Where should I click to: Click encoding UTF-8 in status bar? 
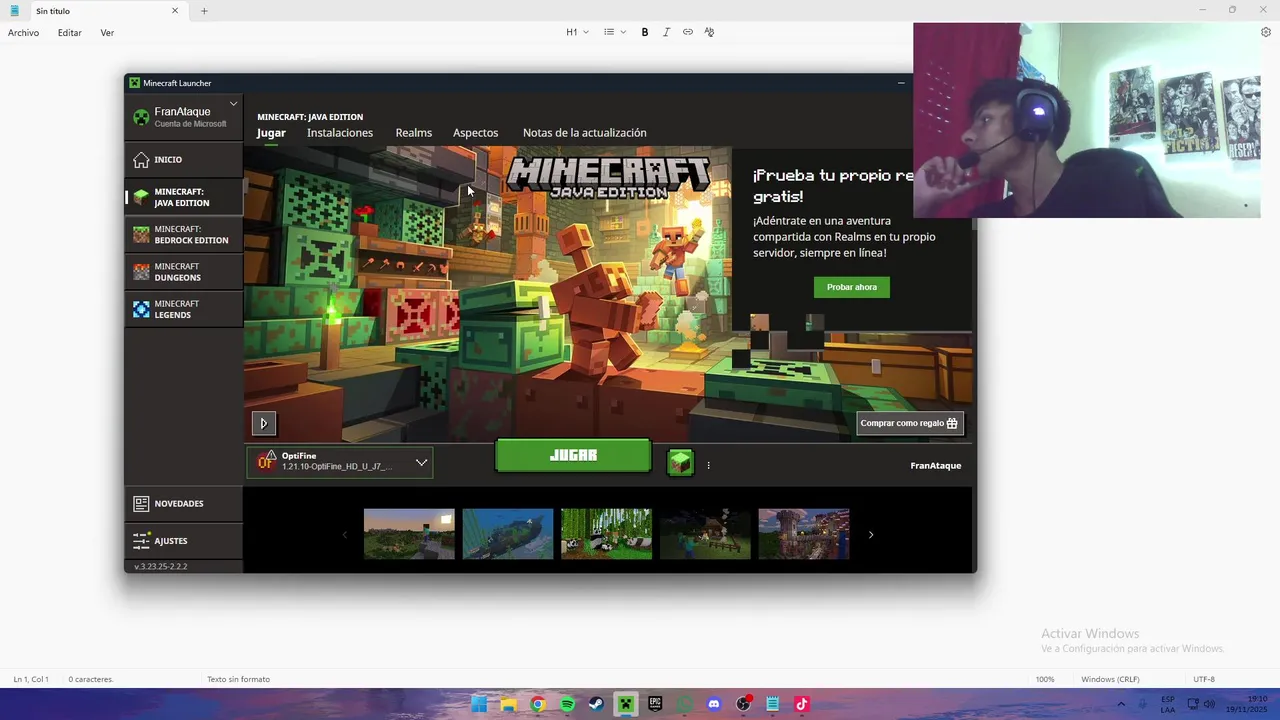coord(1204,679)
